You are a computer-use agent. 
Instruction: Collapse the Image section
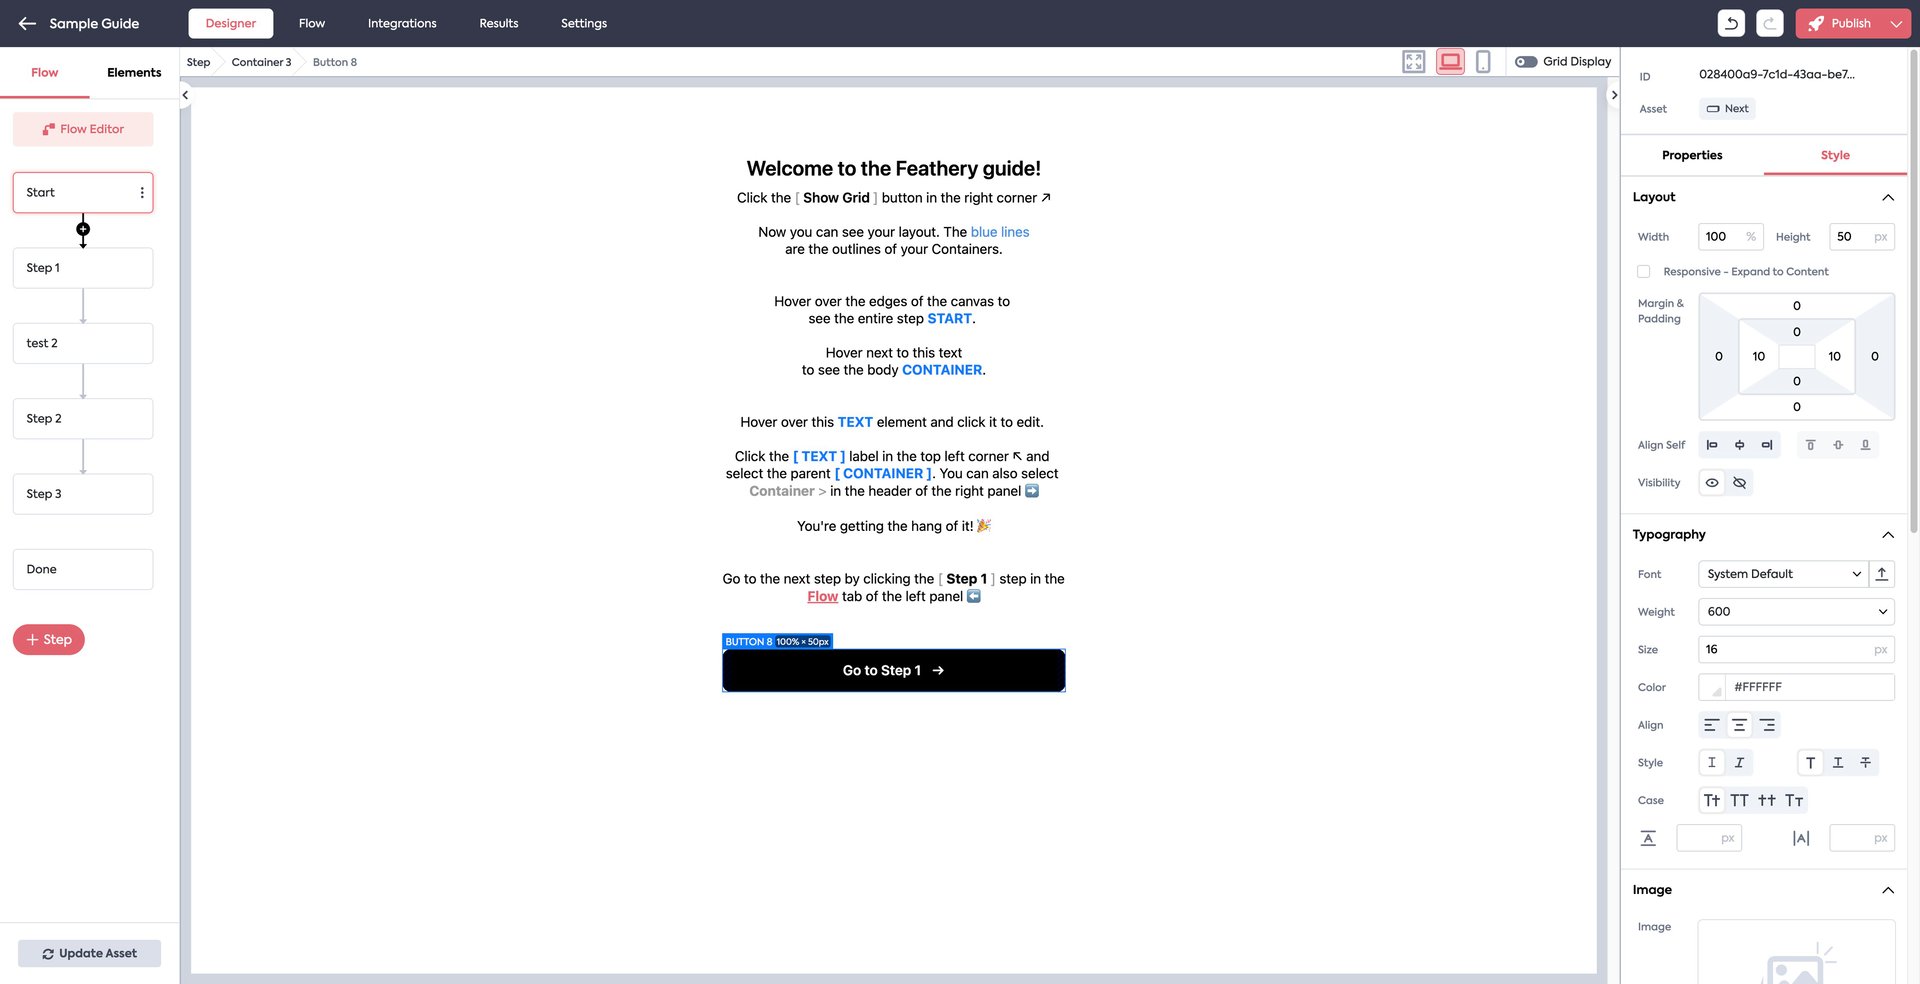point(1888,890)
